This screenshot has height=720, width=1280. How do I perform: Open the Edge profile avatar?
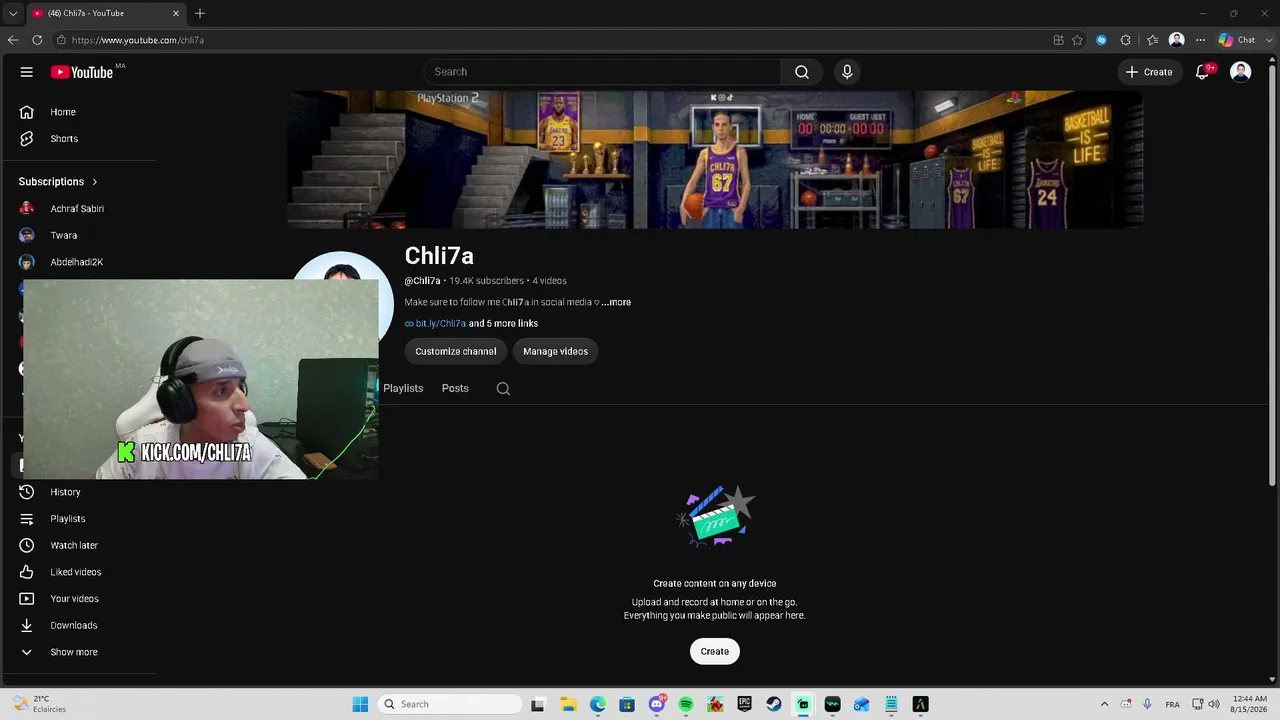tap(1177, 40)
